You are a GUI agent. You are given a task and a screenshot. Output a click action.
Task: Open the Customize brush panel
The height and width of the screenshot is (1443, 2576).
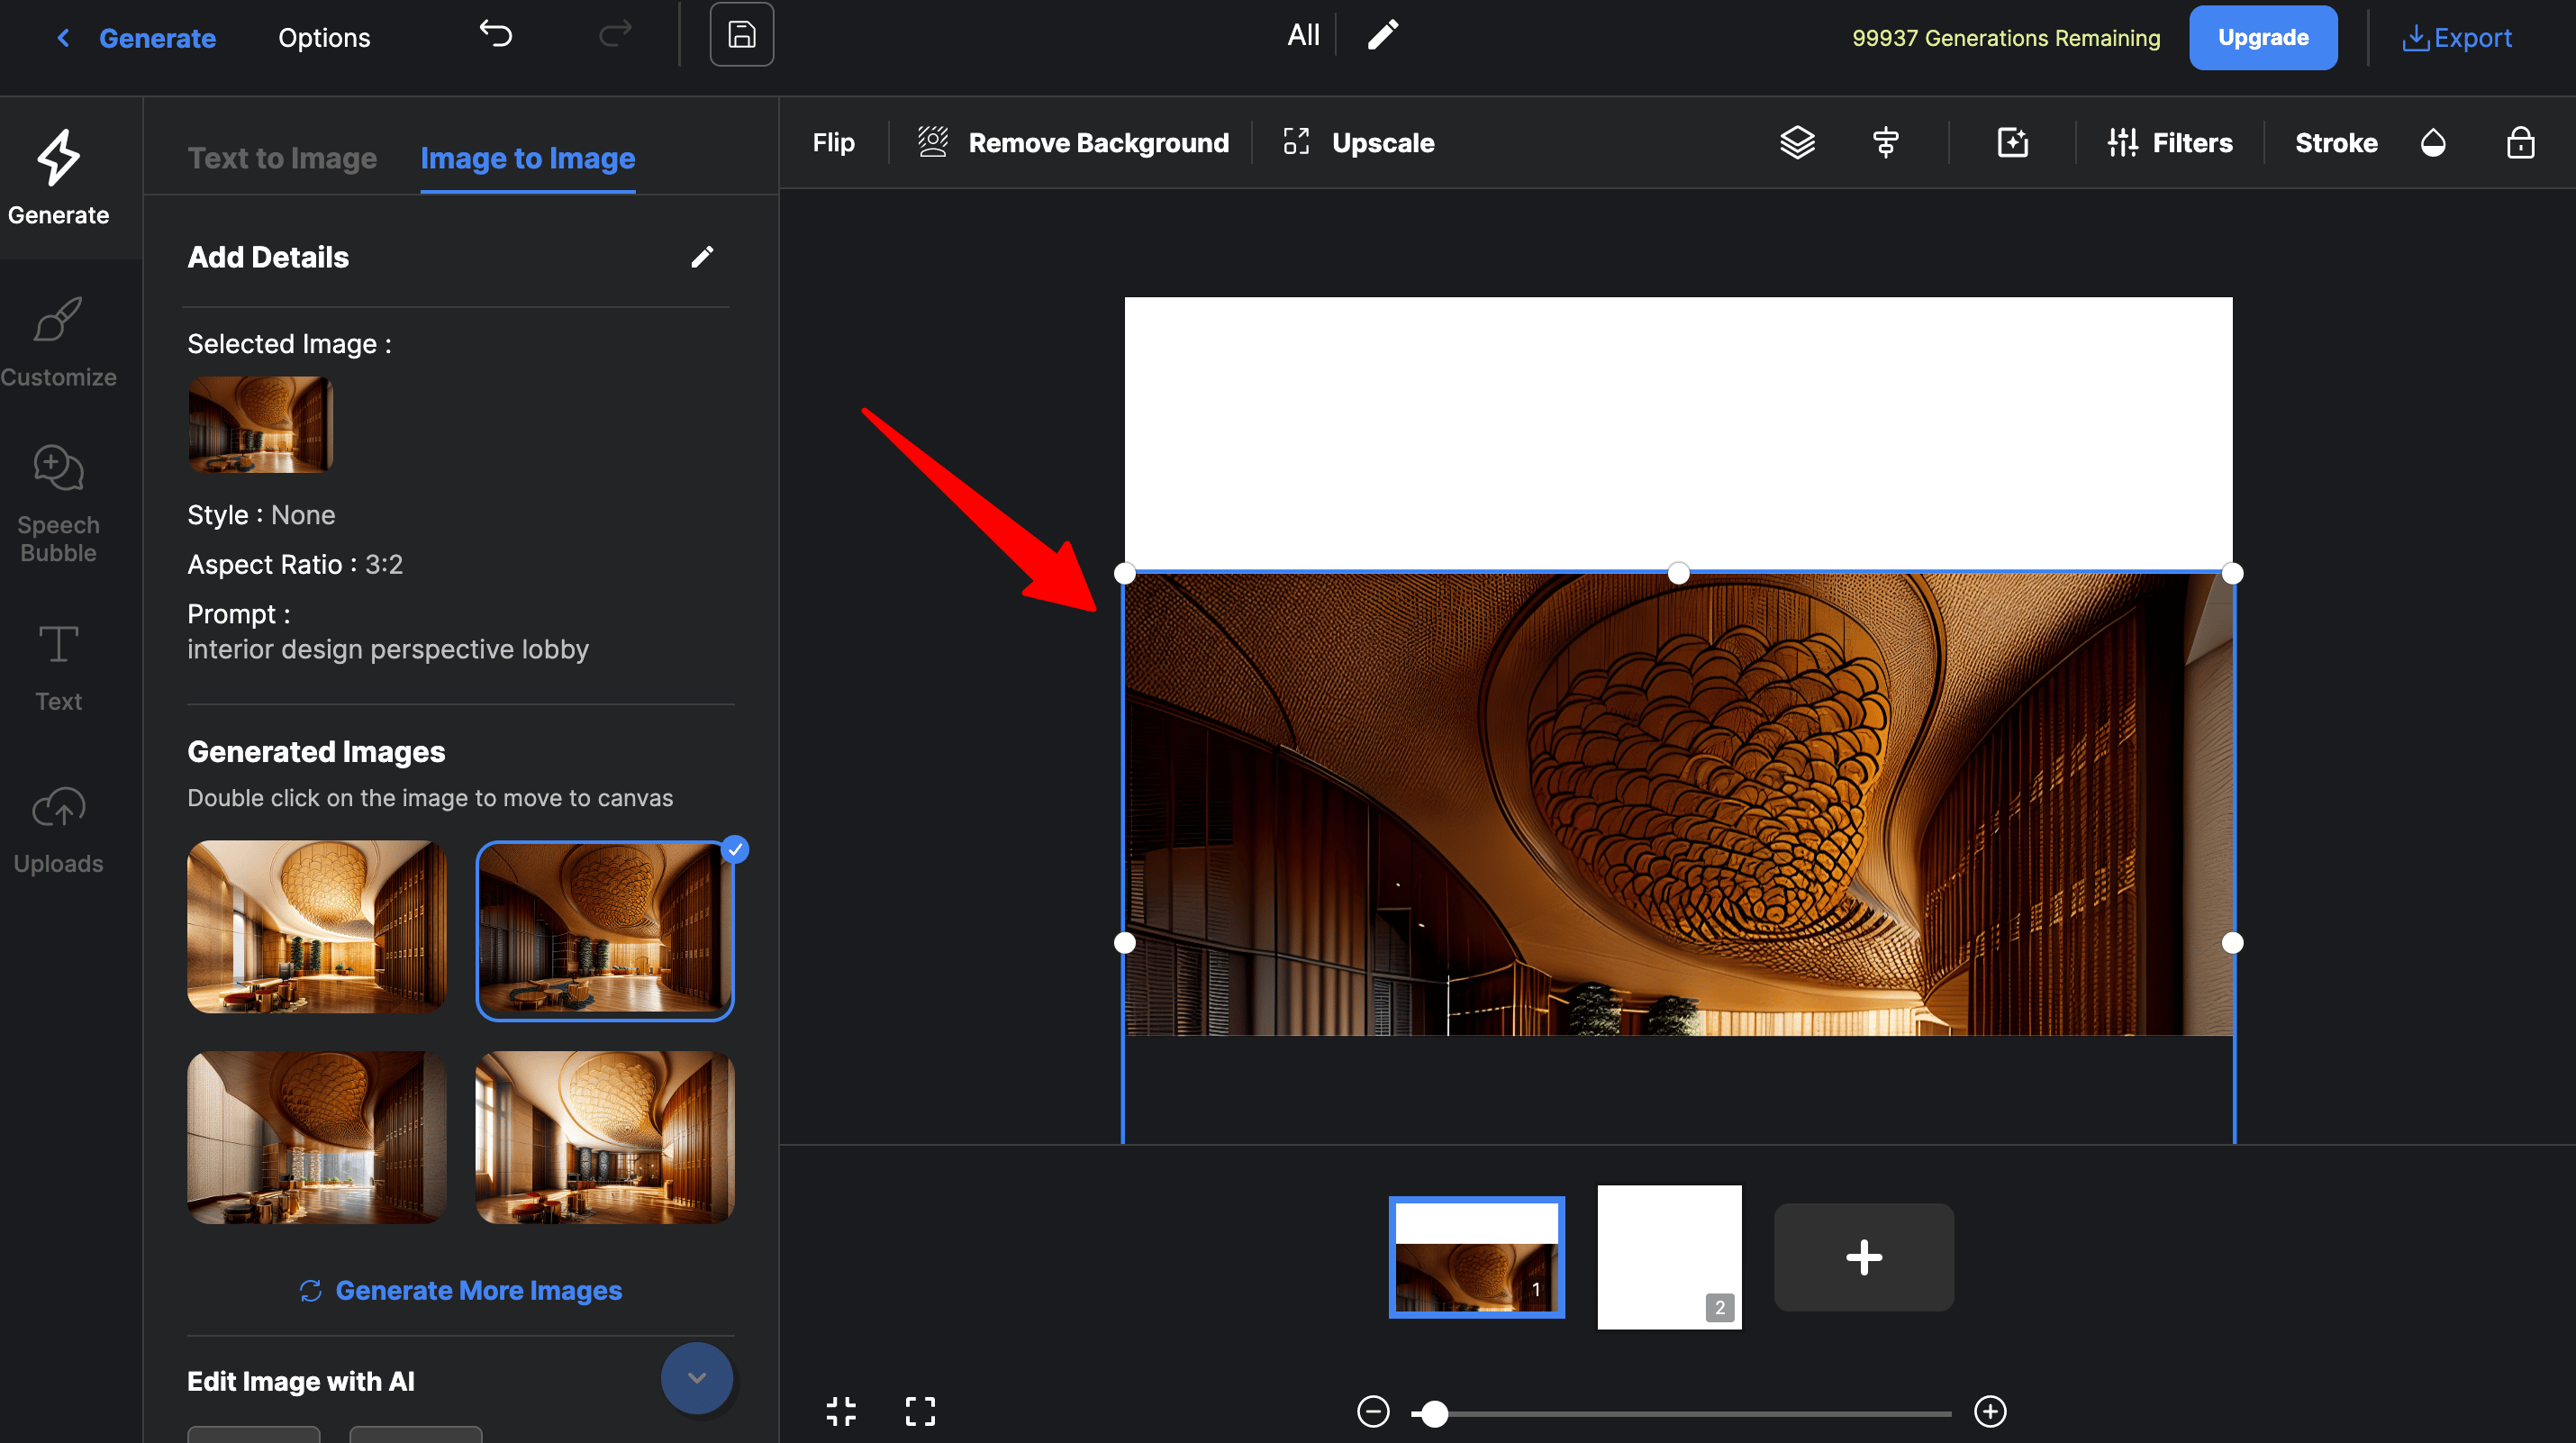click(59, 342)
